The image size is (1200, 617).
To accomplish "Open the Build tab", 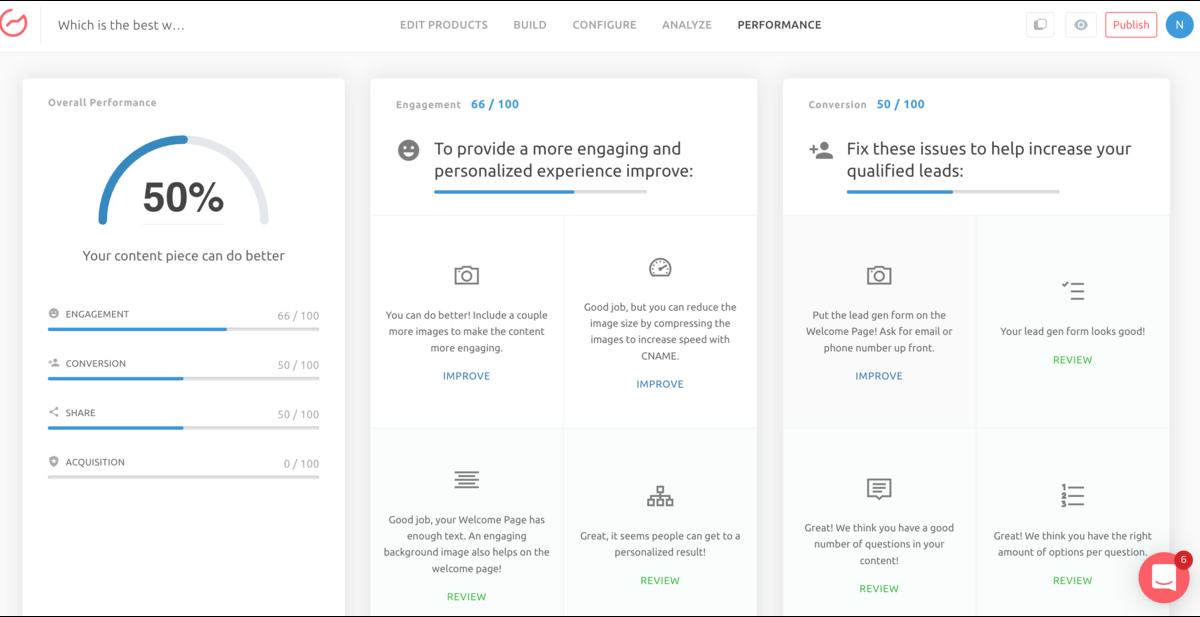I will click(x=530, y=25).
